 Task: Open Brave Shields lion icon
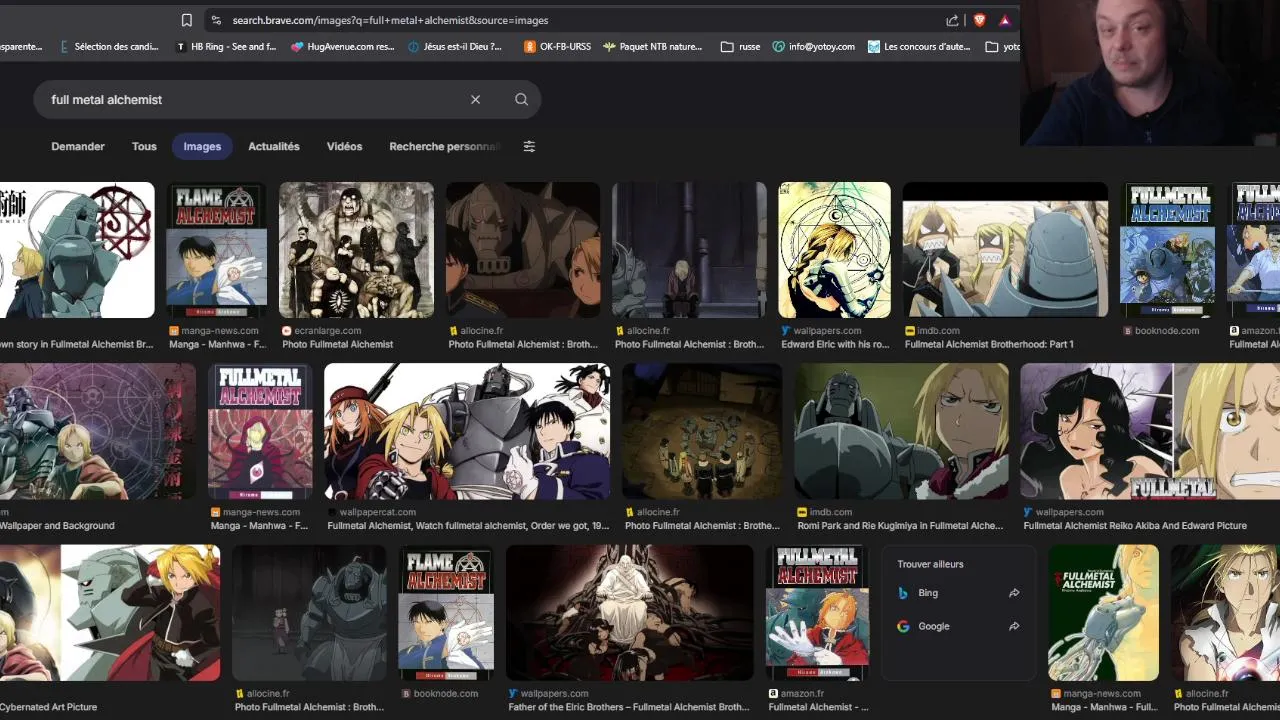point(979,20)
